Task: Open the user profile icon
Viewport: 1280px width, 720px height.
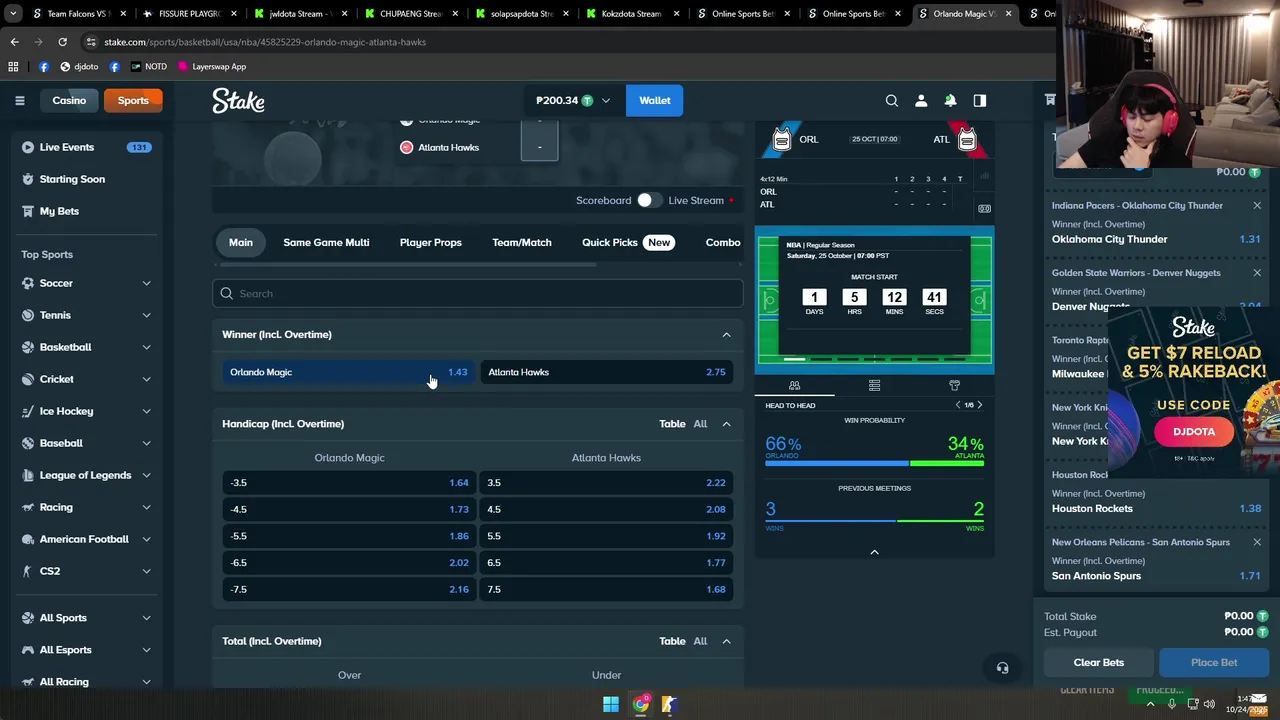Action: [921, 100]
